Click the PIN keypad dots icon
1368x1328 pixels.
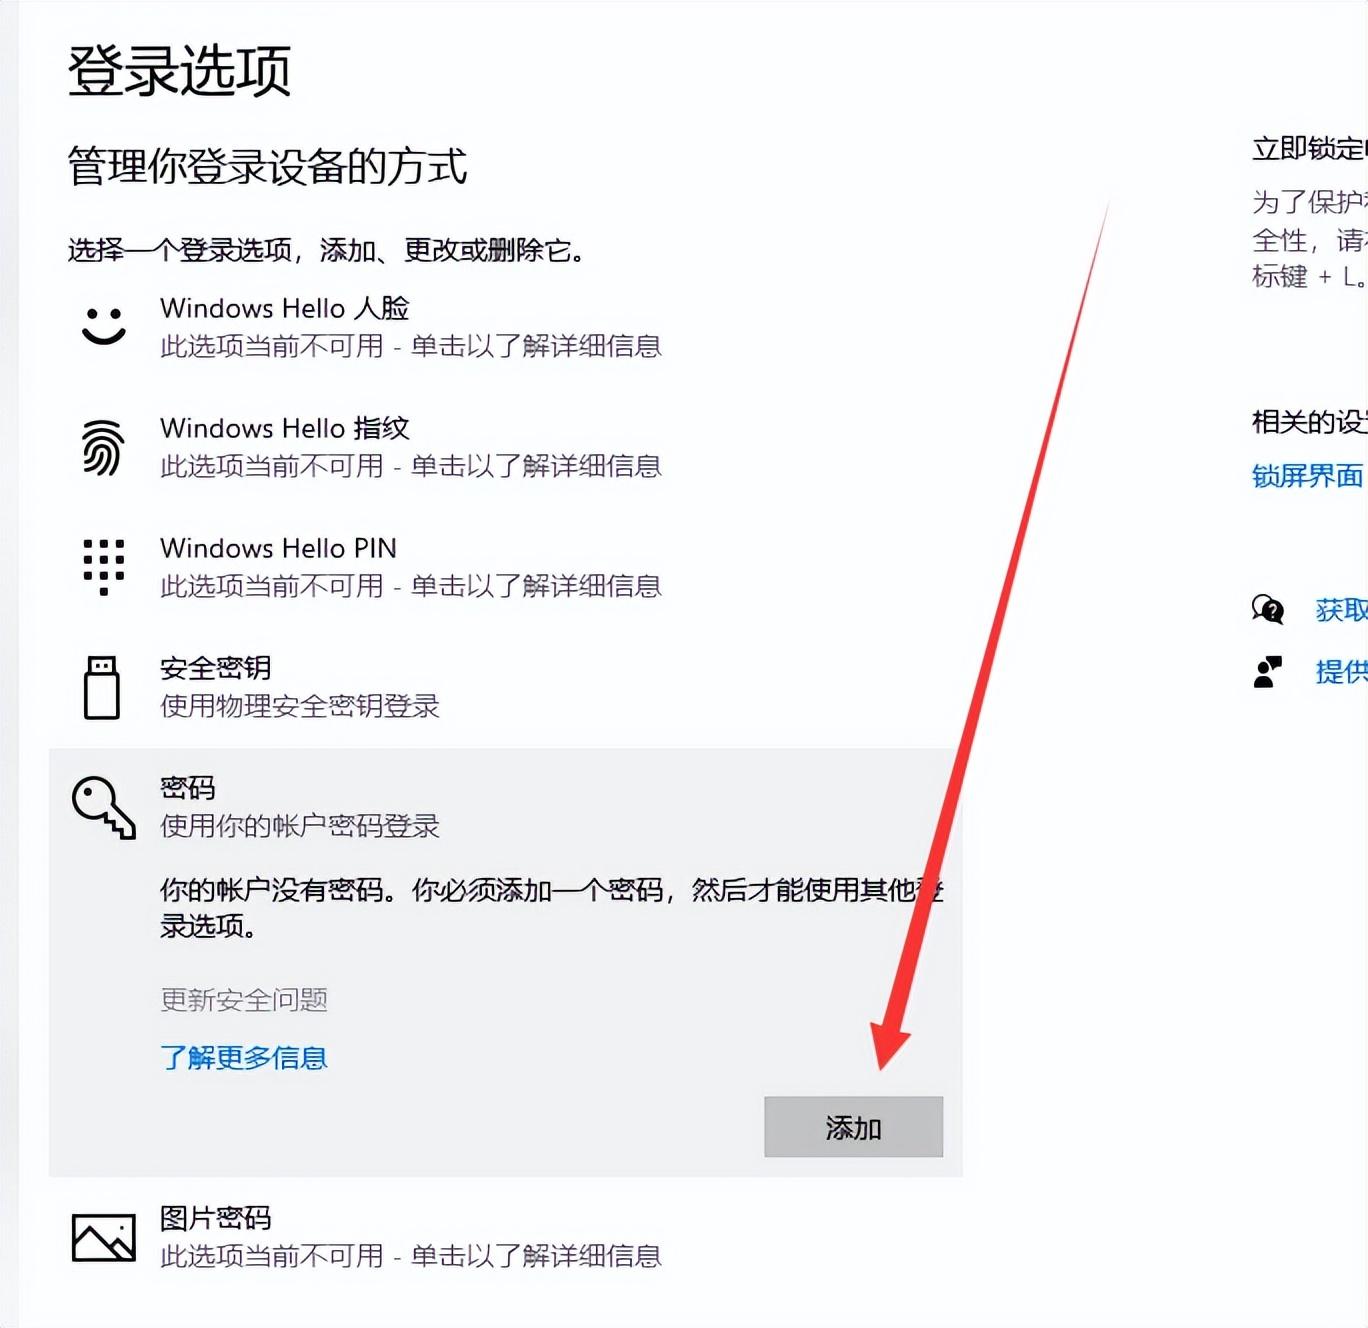(103, 566)
